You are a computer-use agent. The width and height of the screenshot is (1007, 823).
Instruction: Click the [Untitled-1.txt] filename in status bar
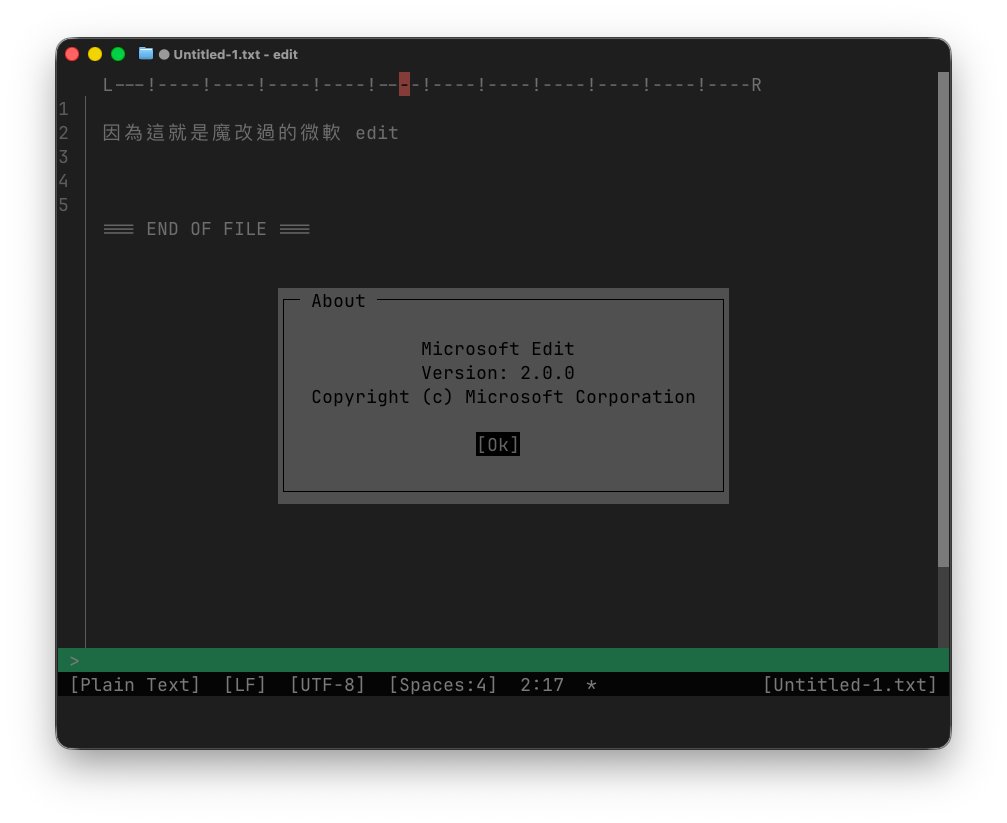[x=850, y=685]
